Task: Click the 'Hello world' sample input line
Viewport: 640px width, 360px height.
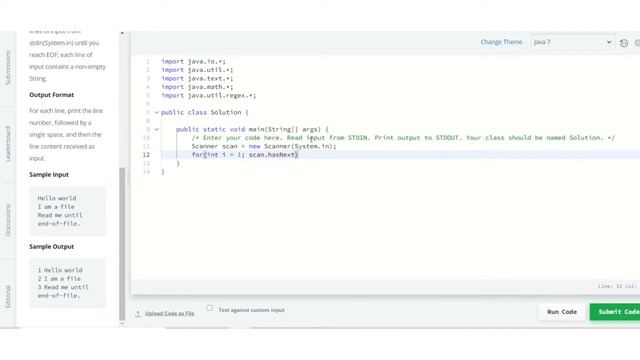Action: point(57,198)
